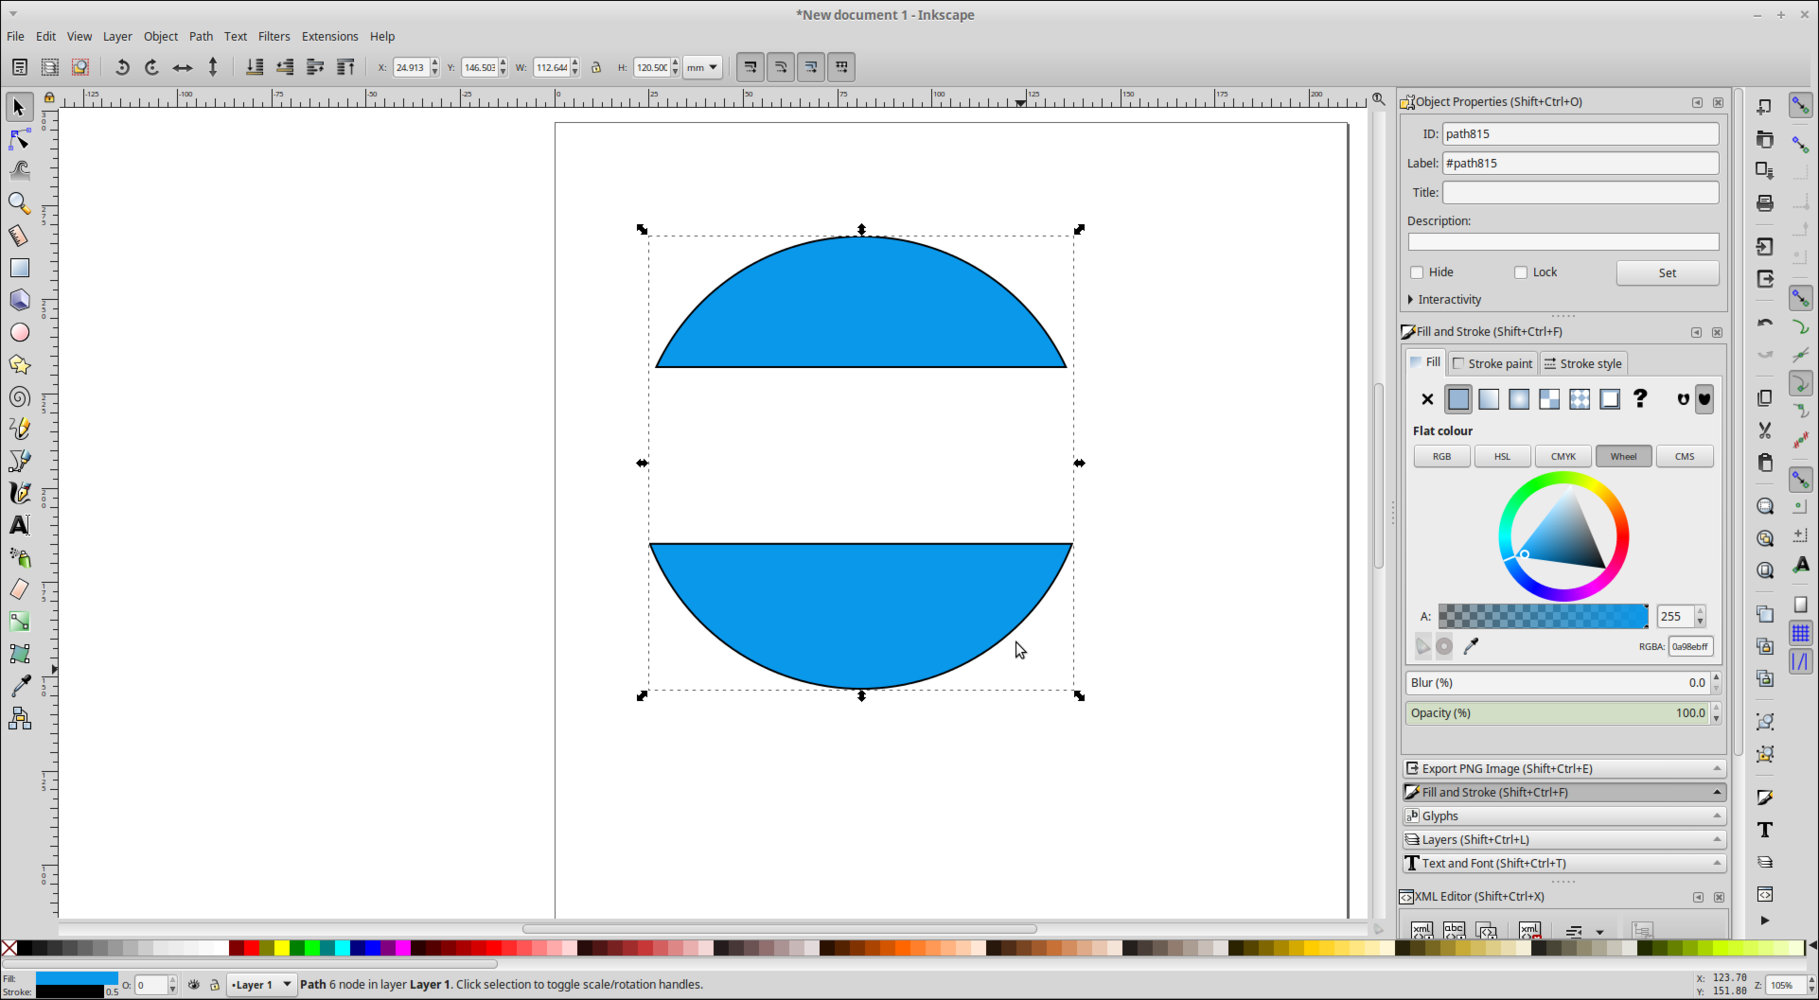Toggle width and height ratio lock
This screenshot has height=1000, width=1819.
(596, 67)
